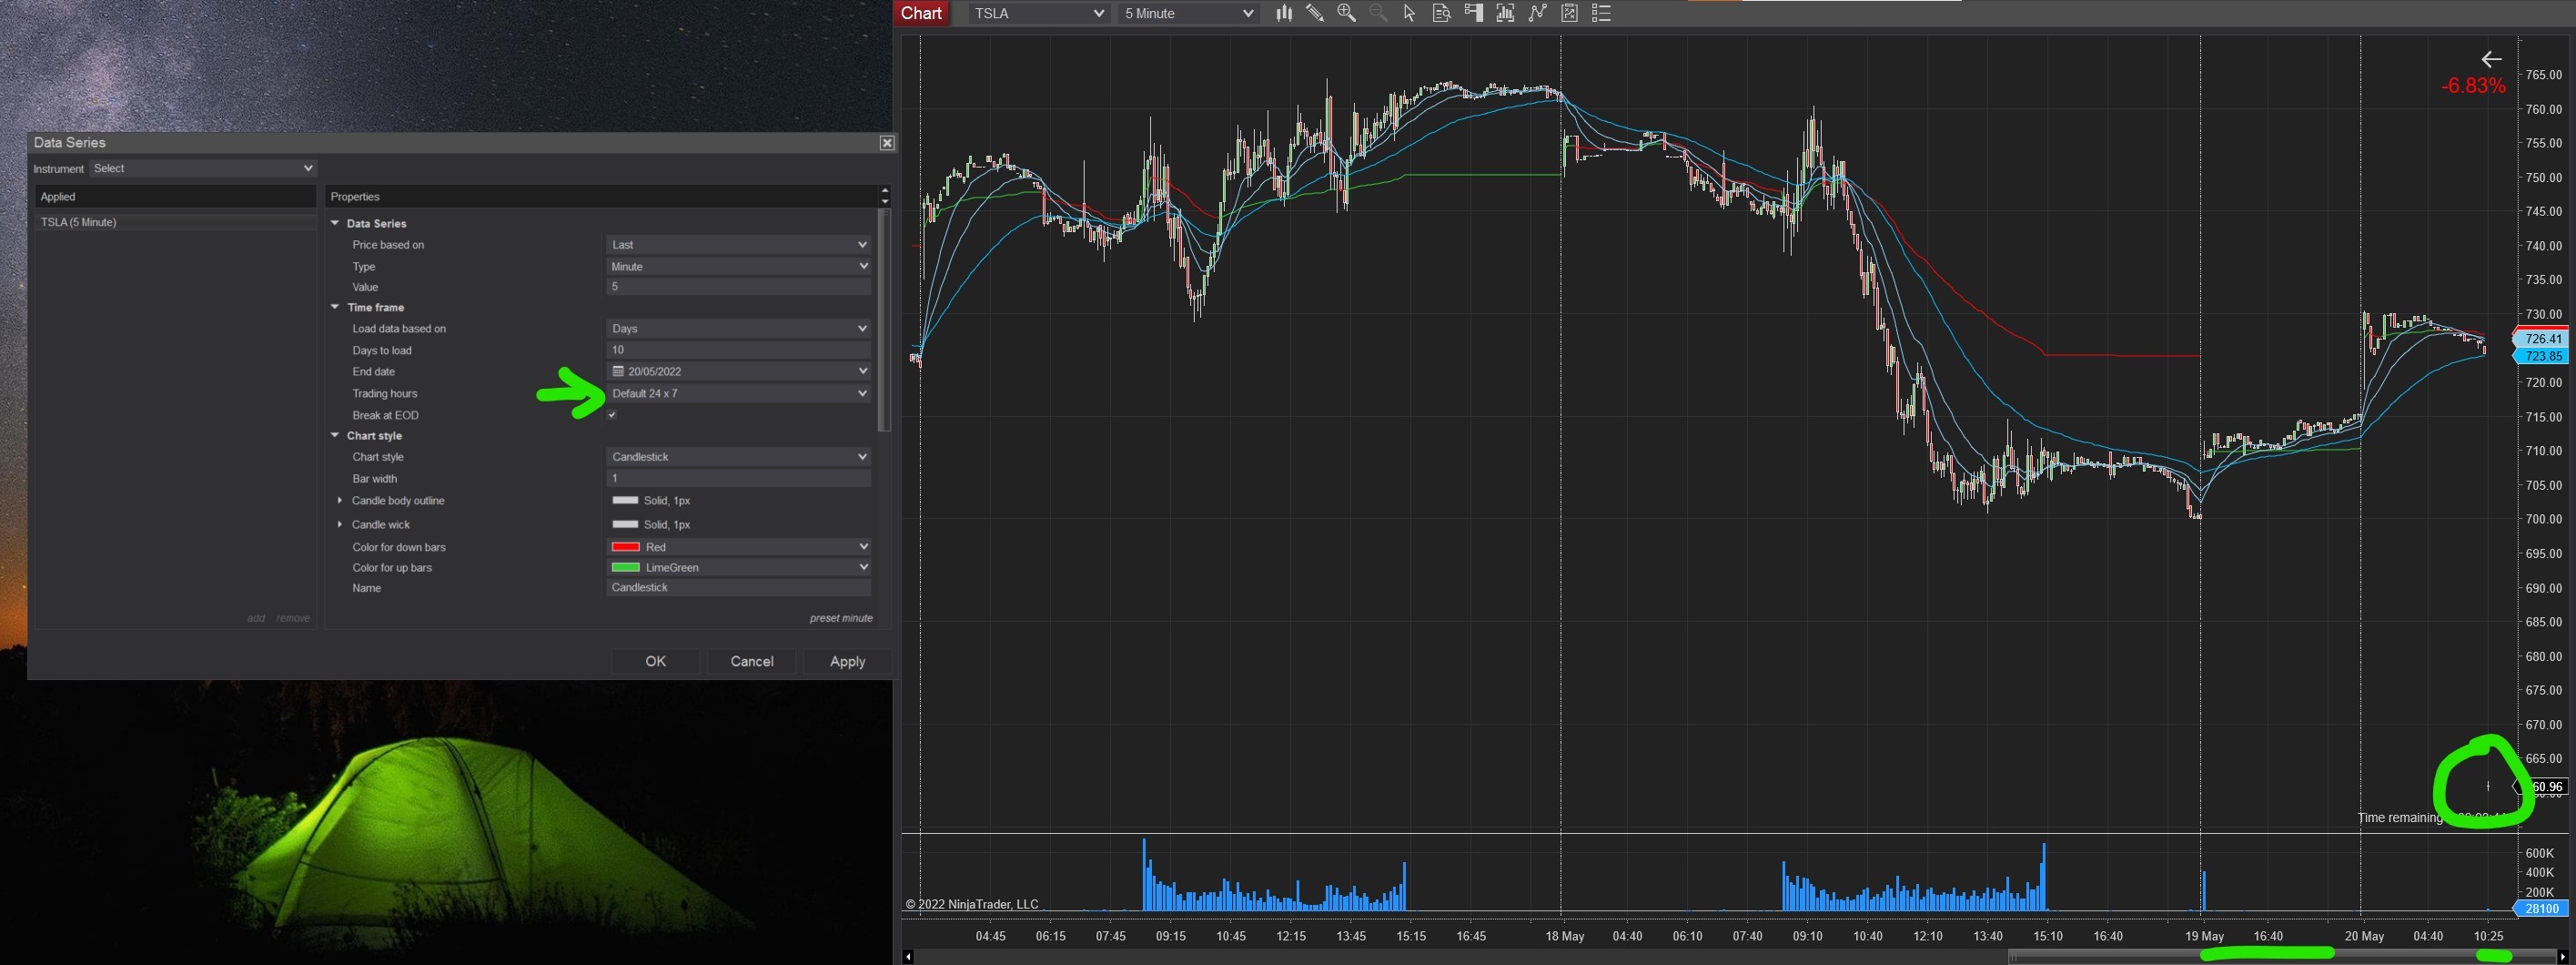
Task: Click the Days to load input field
Action: pyautogui.click(x=739, y=350)
